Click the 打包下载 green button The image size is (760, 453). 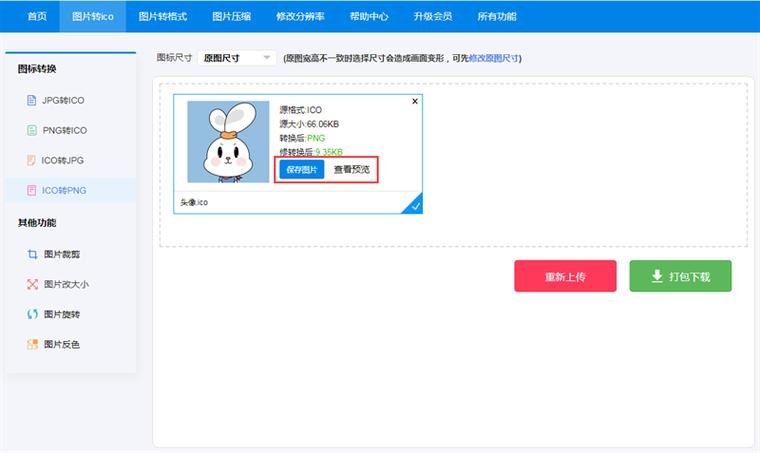click(x=681, y=276)
